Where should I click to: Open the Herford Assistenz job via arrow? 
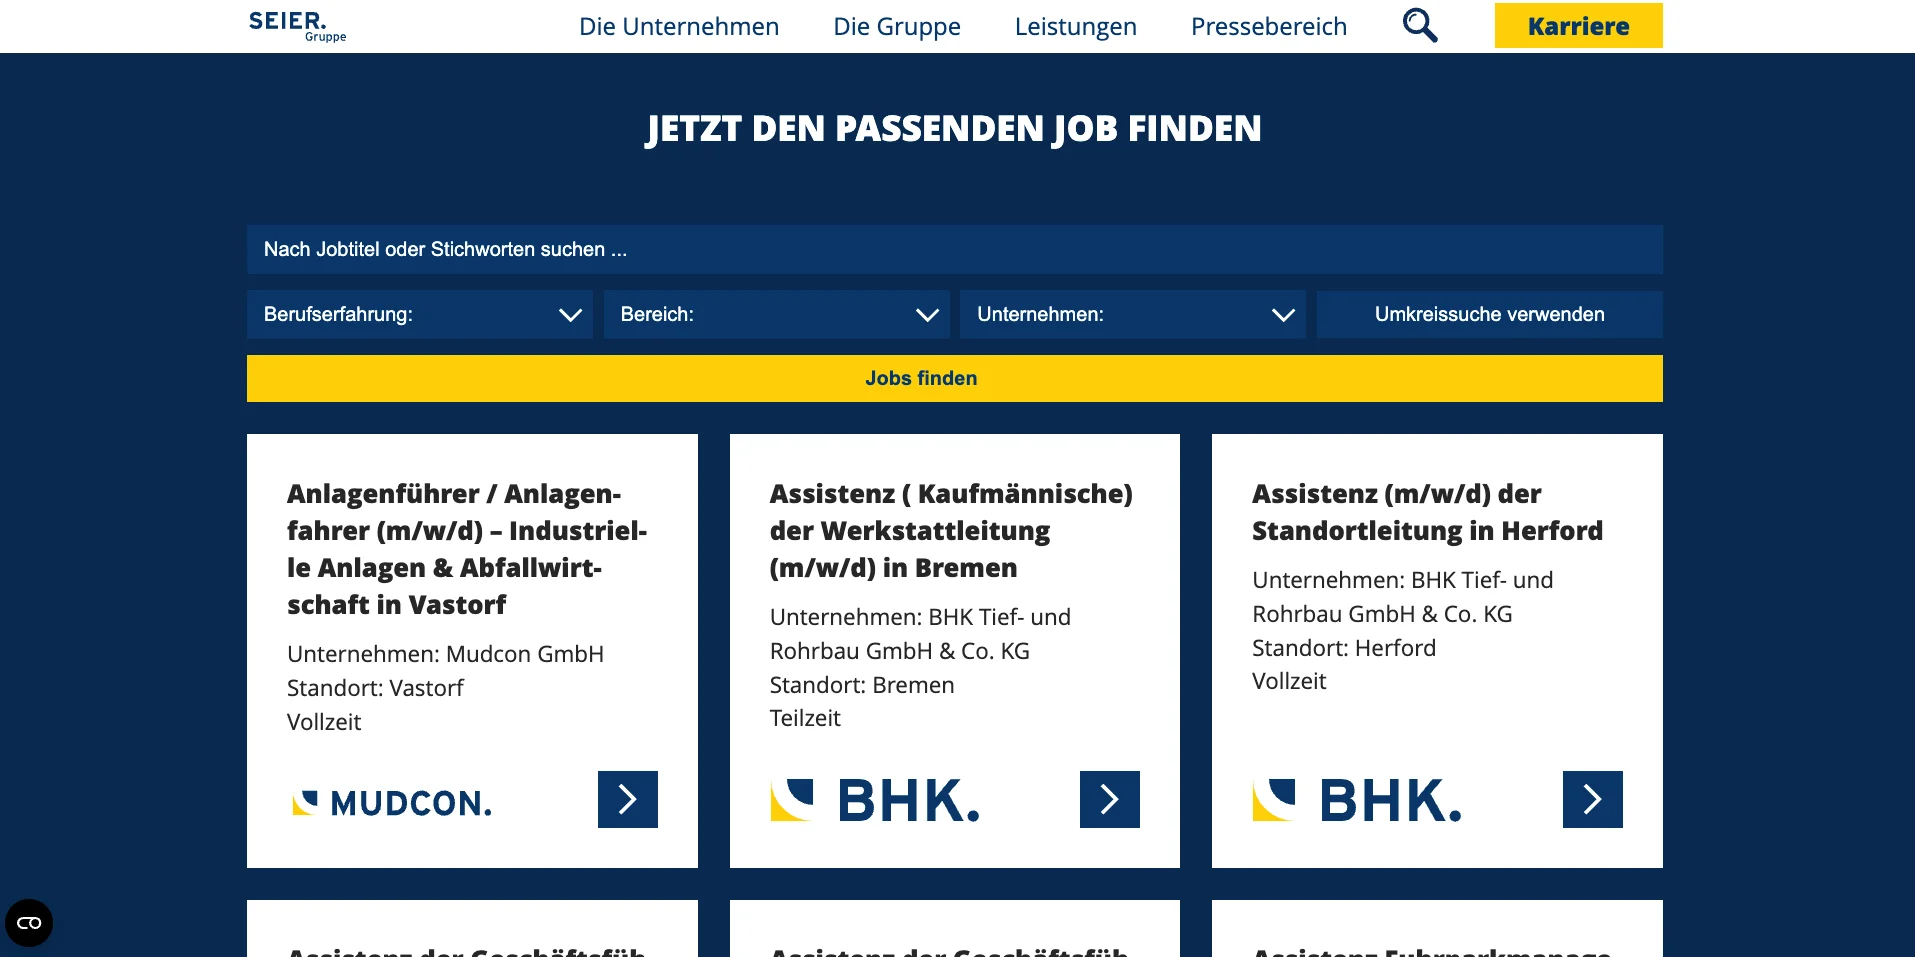(1592, 799)
